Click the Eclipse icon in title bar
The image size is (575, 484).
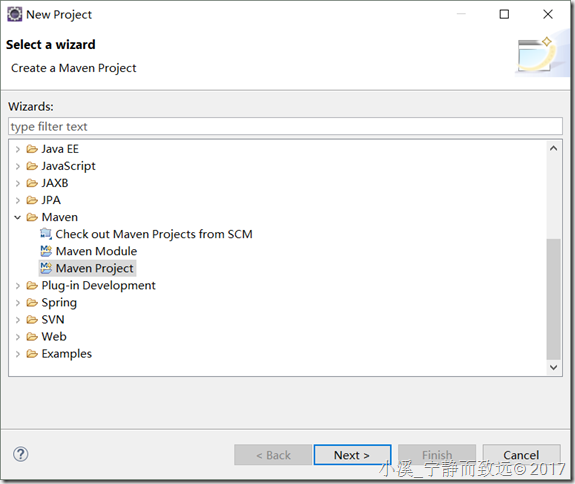coord(15,14)
